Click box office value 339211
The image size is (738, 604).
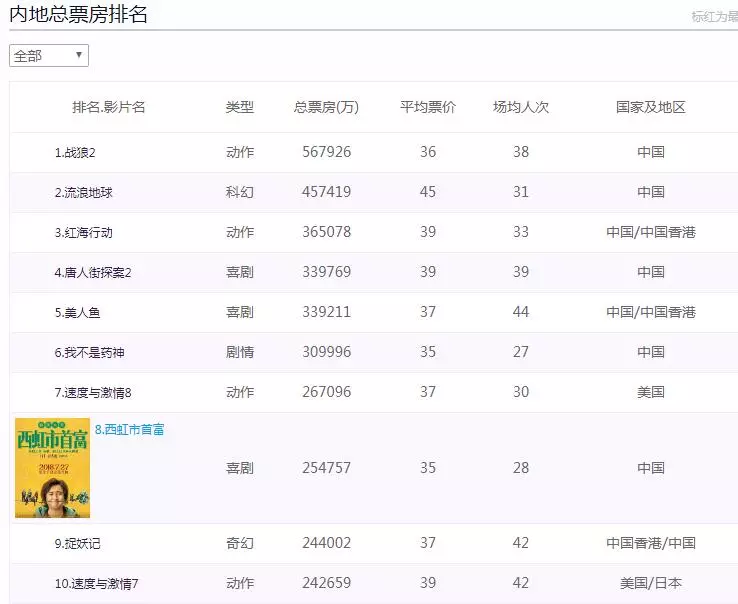click(x=326, y=312)
